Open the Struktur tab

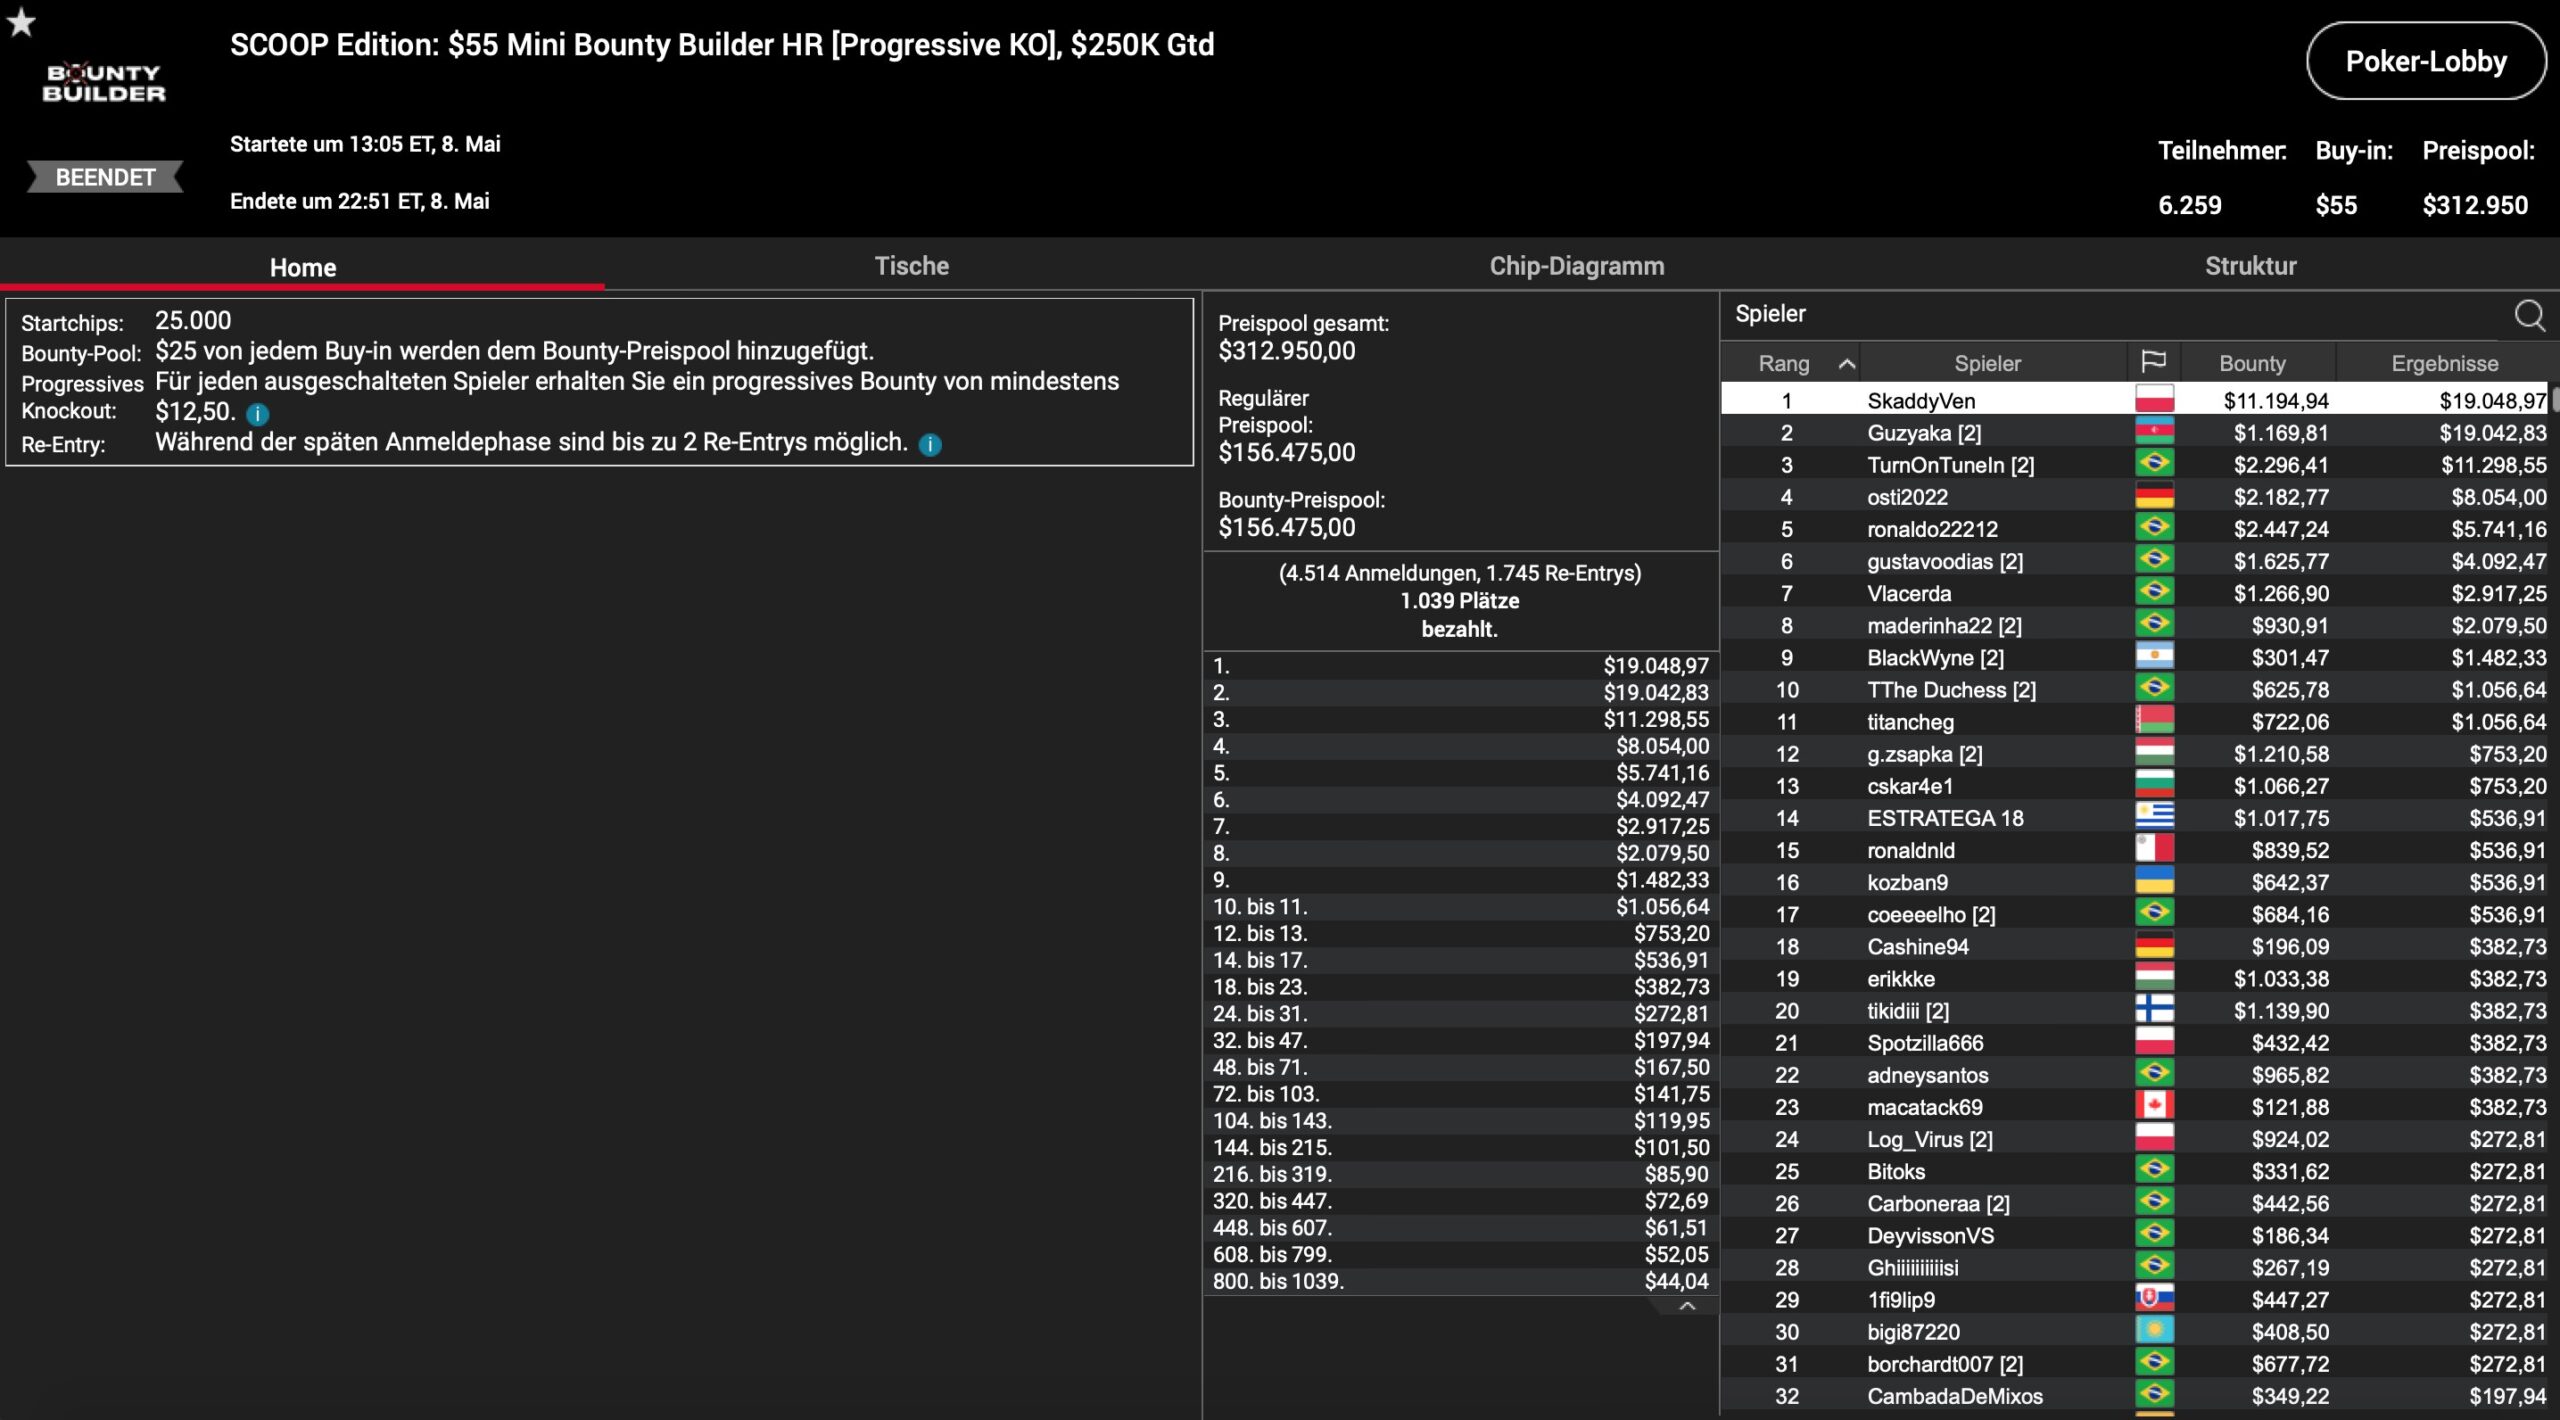pos(2250,266)
